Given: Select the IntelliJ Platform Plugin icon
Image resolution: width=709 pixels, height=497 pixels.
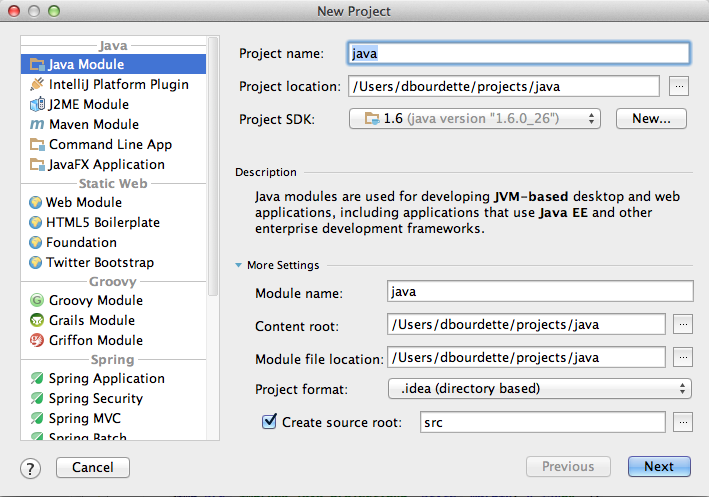Looking at the screenshot, I should [x=37, y=84].
